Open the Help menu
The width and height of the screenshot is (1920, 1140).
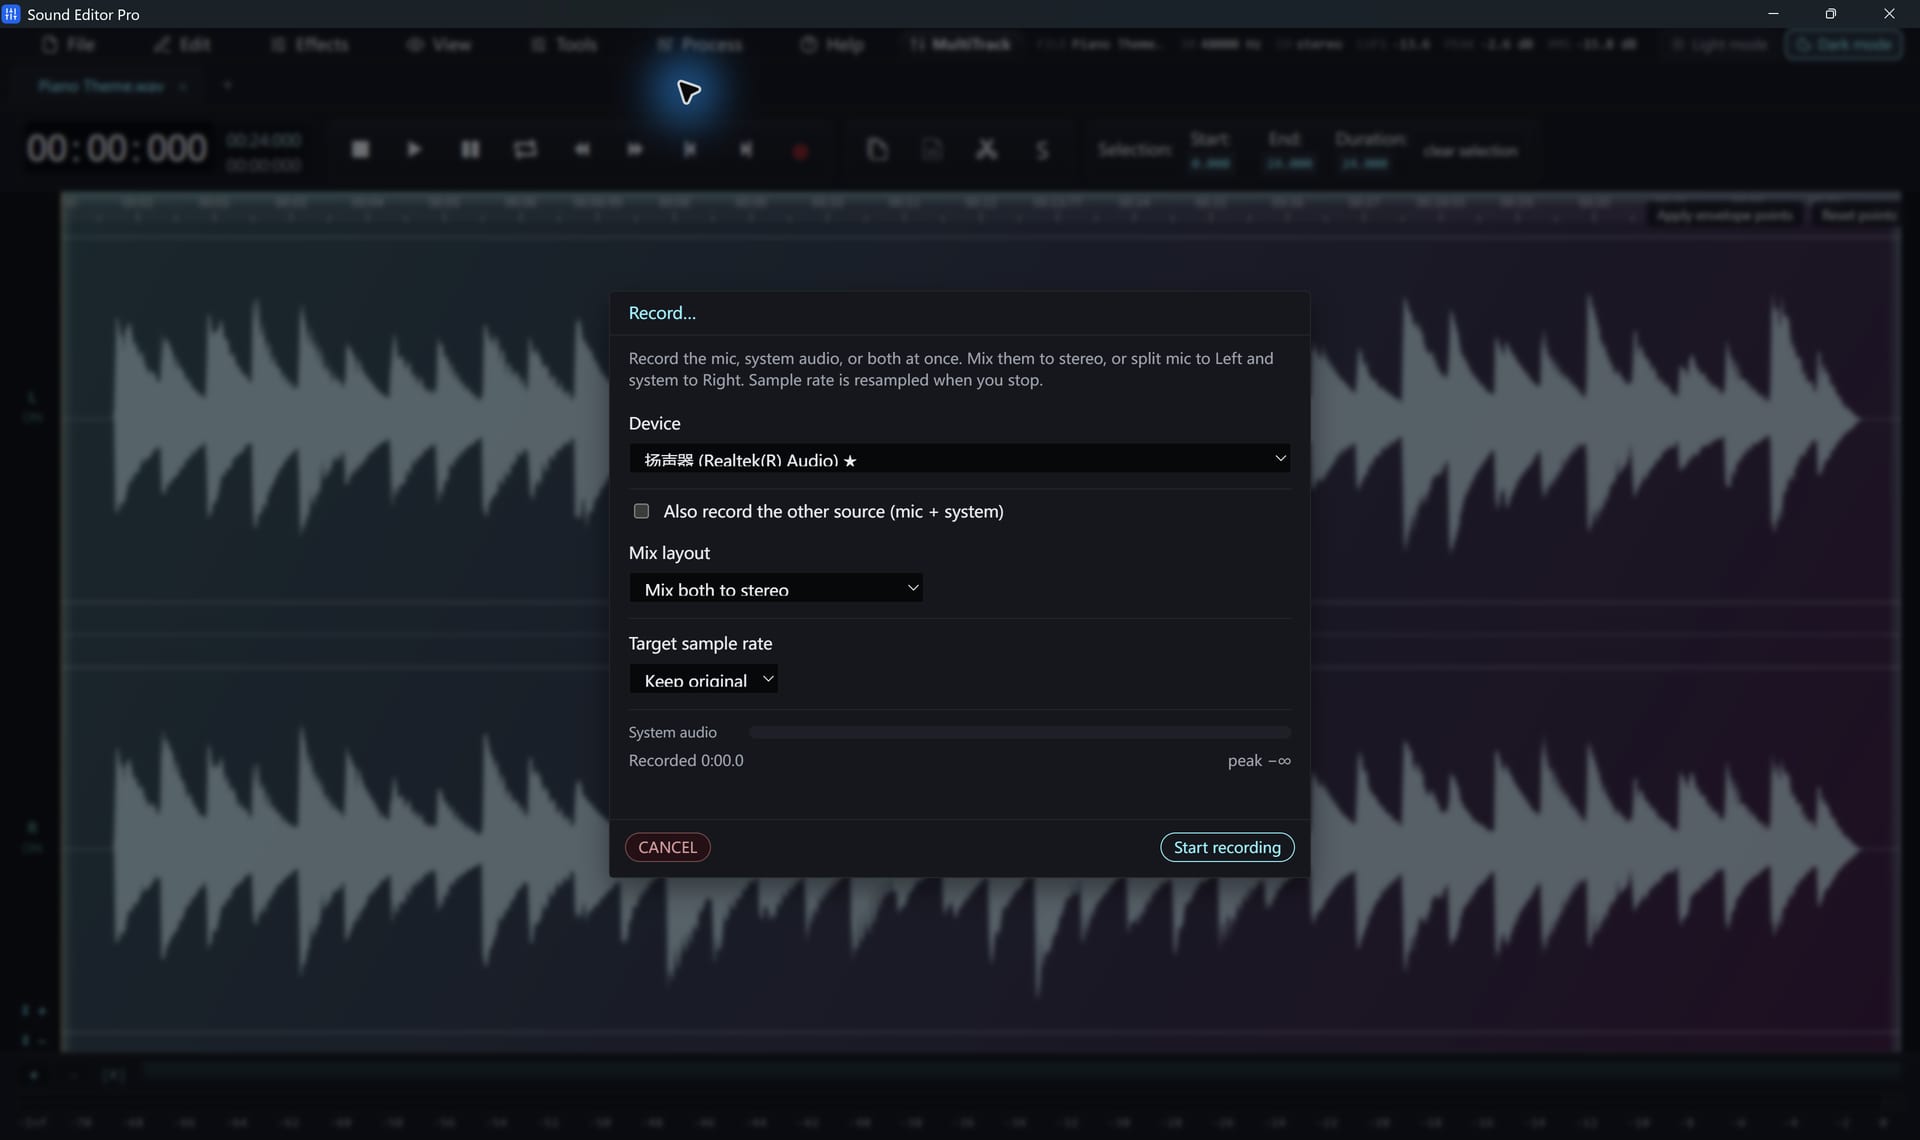click(x=832, y=44)
